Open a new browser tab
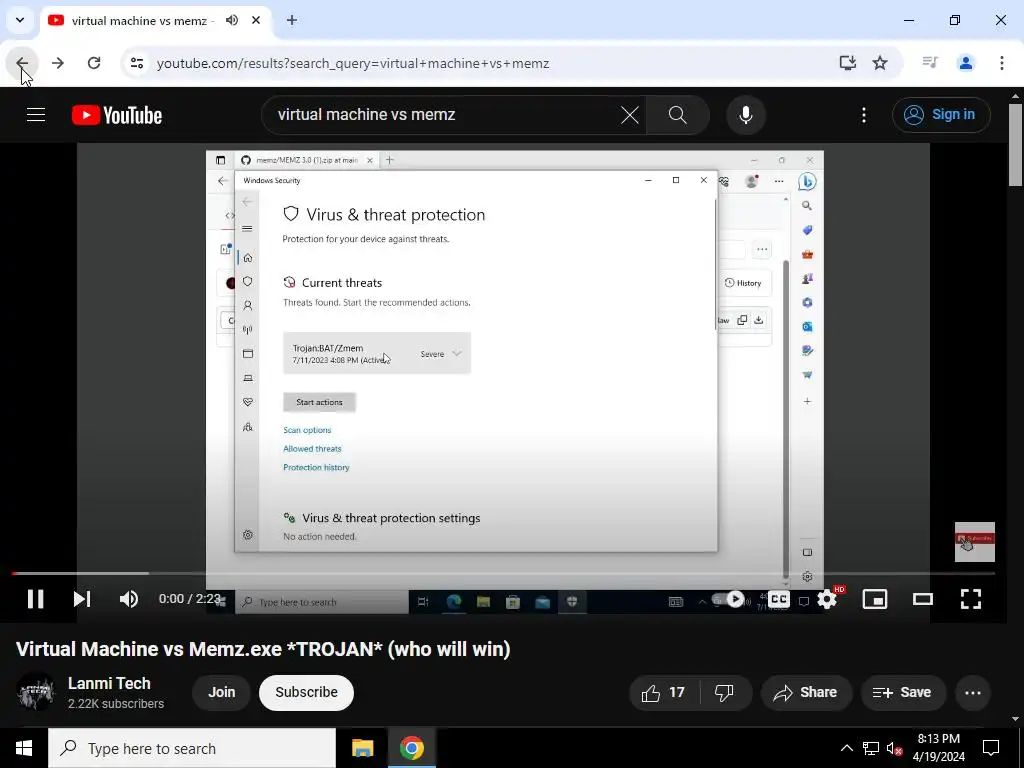 [x=292, y=20]
